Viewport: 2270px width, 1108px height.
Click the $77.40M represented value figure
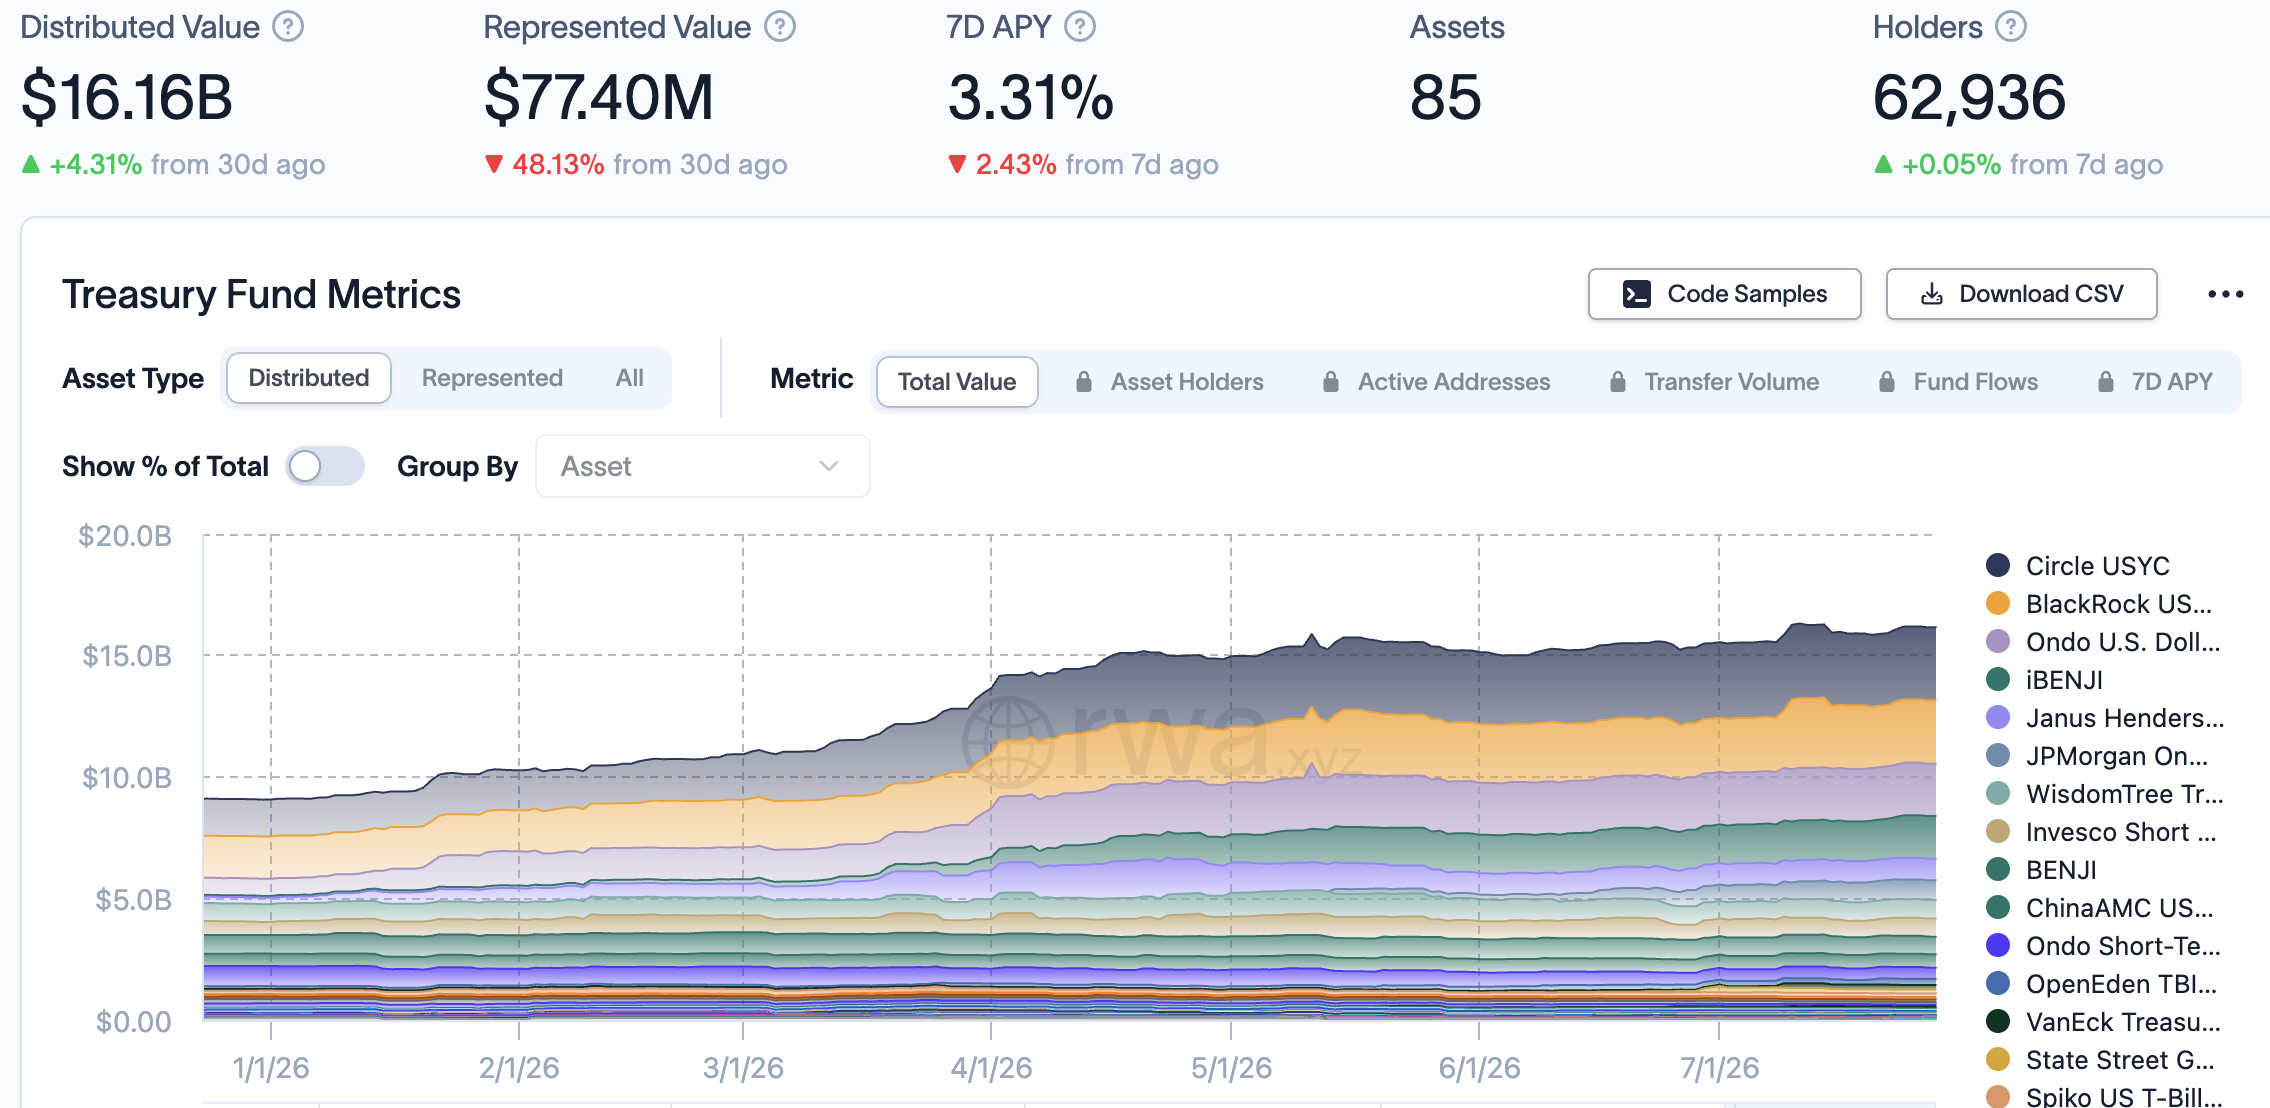(x=599, y=98)
